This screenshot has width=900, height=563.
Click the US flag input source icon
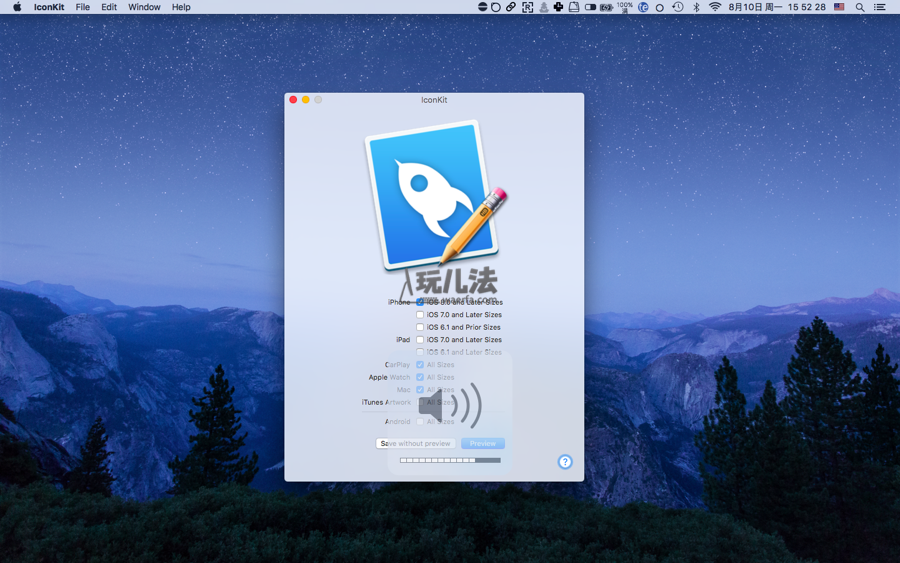tap(839, 7)
